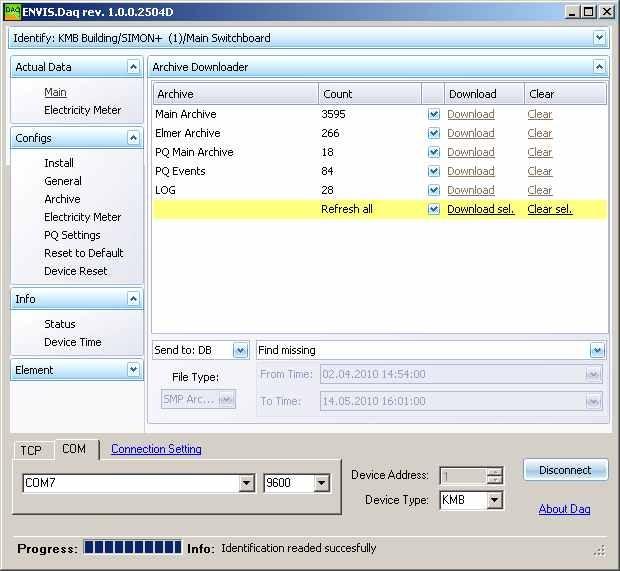Click the Device Address spinner arrows
The image size is (620, 571).
[495, 475]
